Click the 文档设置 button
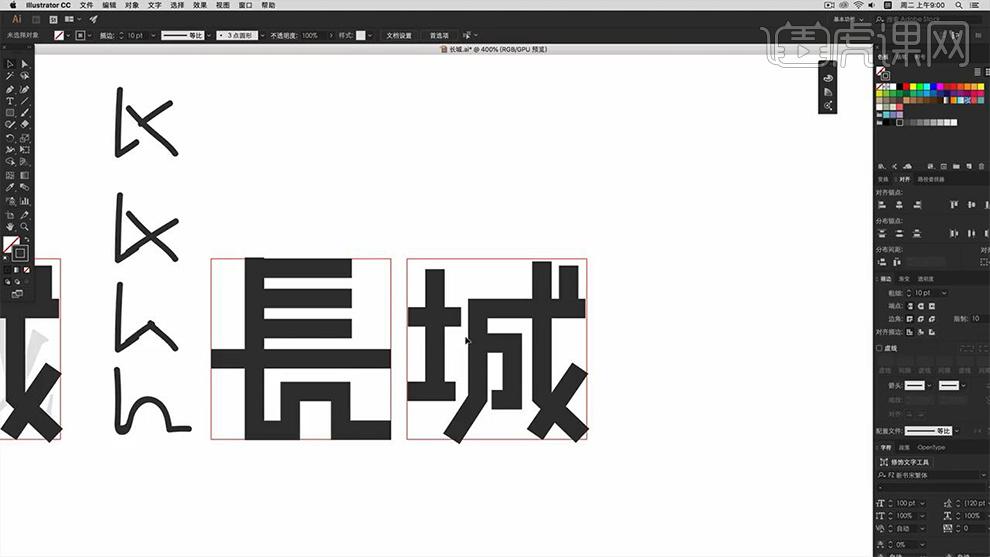Screen dimensions: 990x557 (x=399, y=35)
